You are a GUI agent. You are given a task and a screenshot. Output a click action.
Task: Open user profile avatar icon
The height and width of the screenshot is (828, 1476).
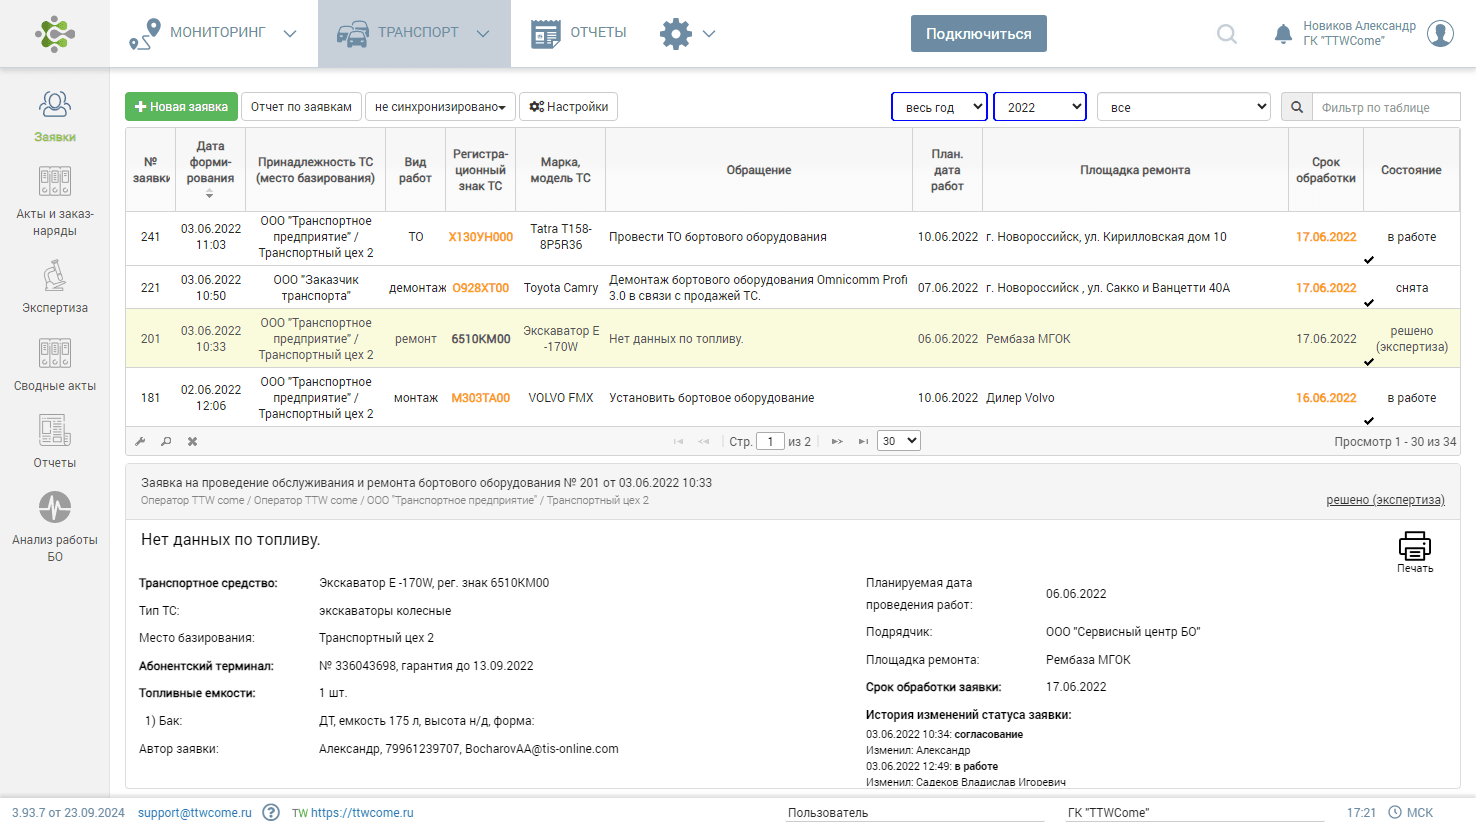coord(1441,33)
